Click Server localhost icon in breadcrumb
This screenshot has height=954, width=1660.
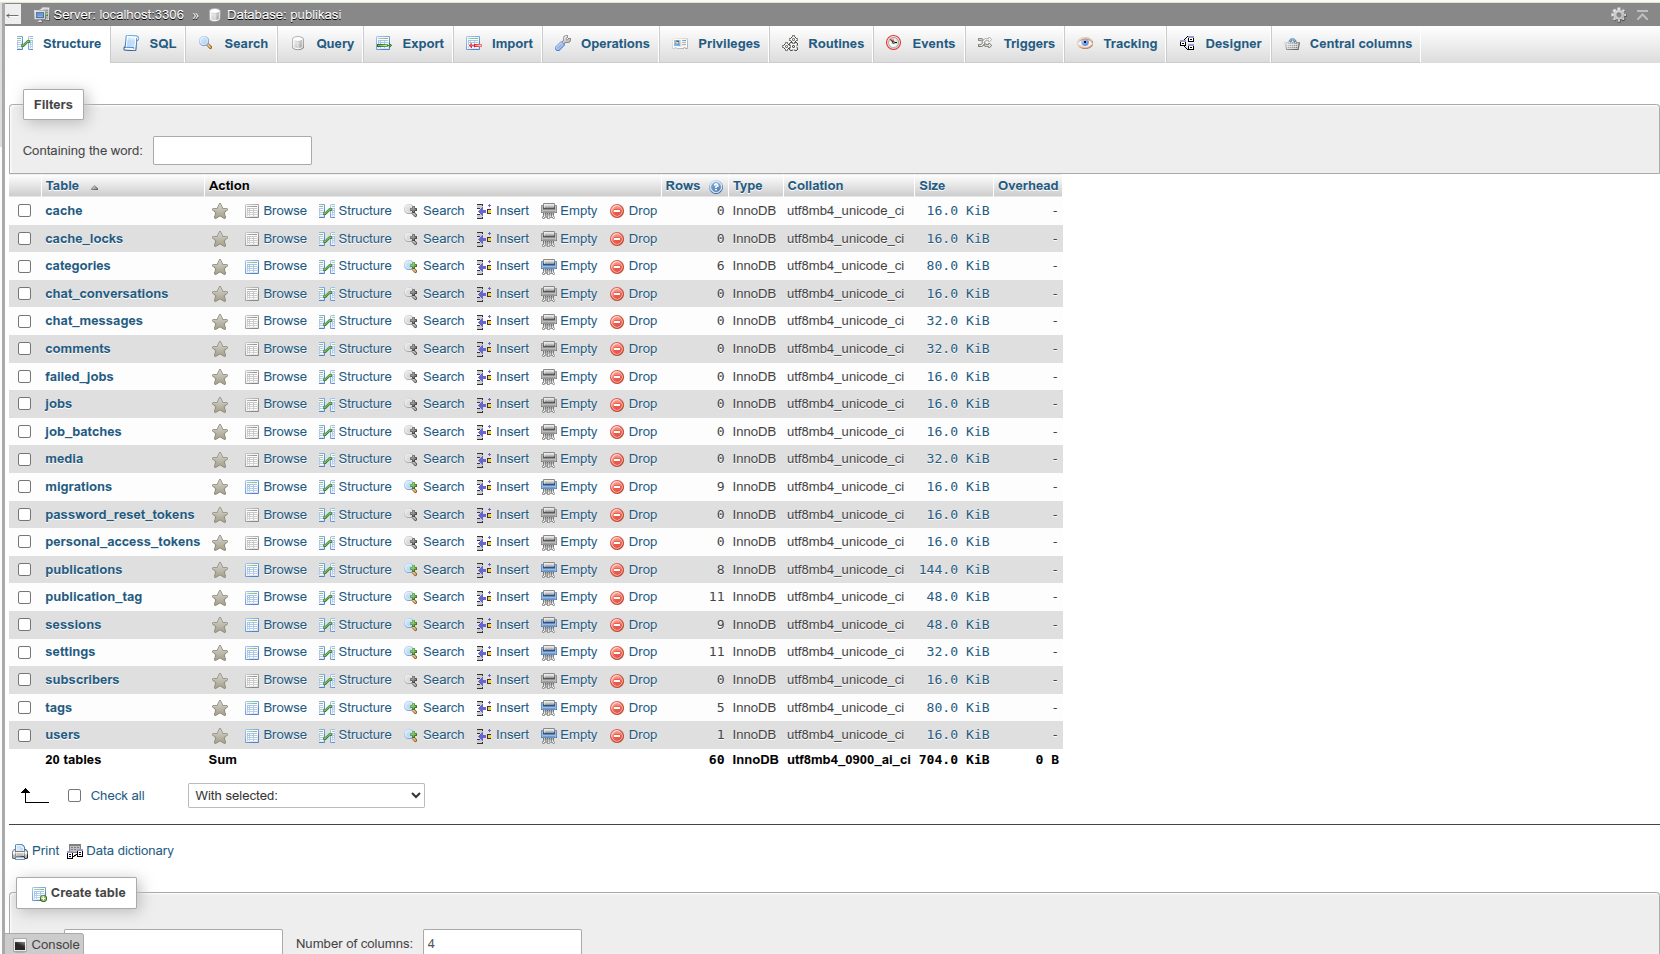41,14
